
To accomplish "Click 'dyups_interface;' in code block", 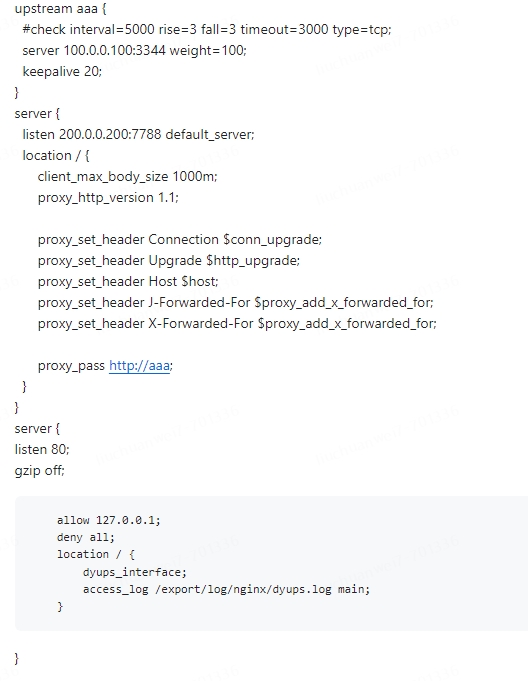I will (x=135, y=572).
